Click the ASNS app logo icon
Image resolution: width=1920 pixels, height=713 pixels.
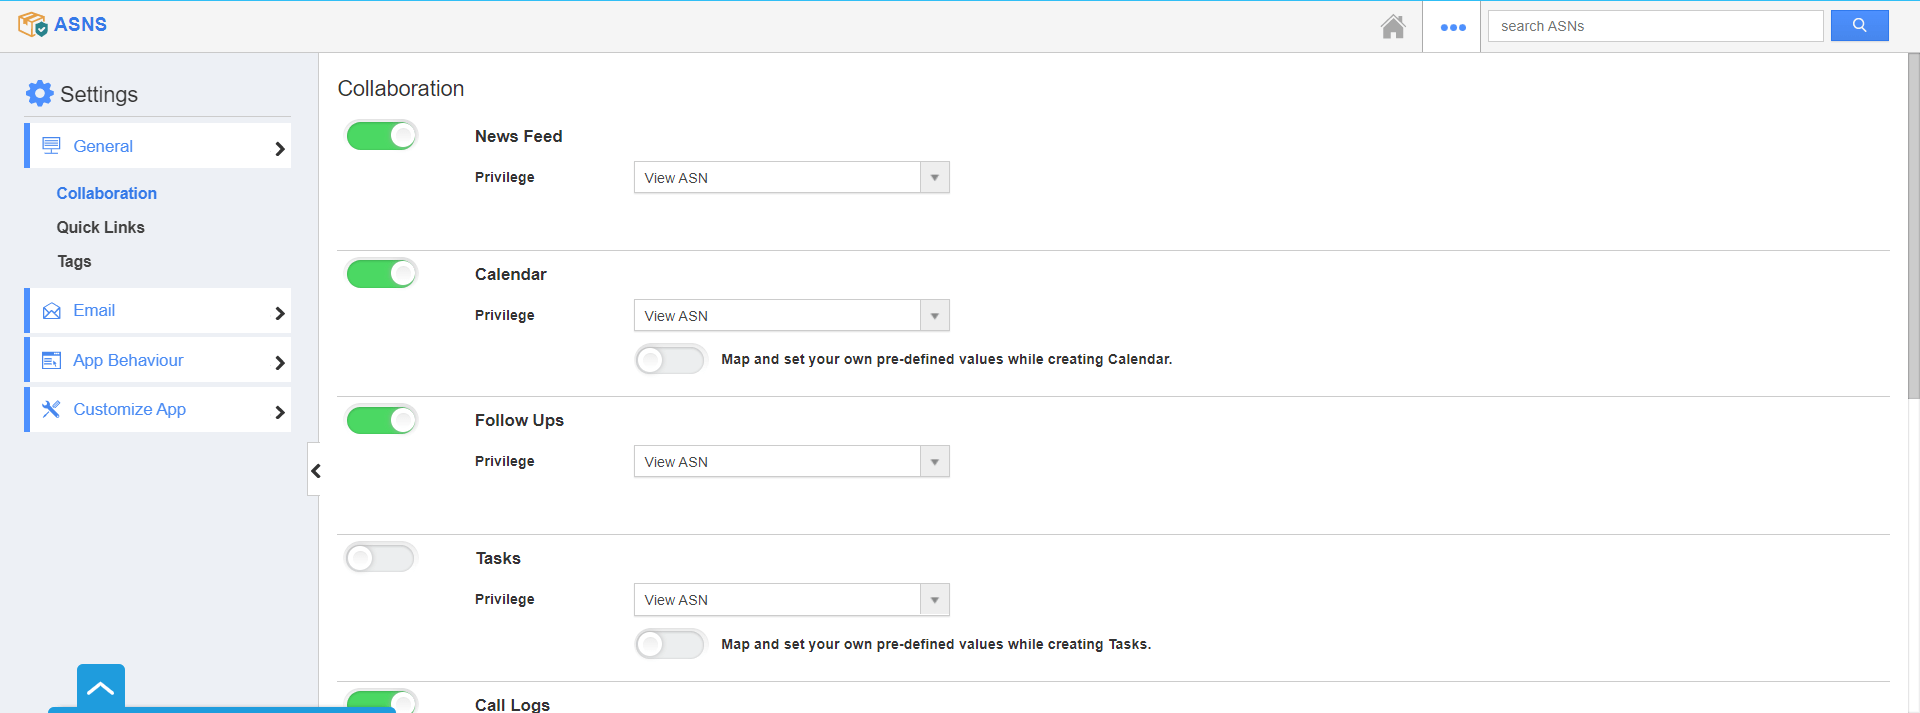coord(32,24)
